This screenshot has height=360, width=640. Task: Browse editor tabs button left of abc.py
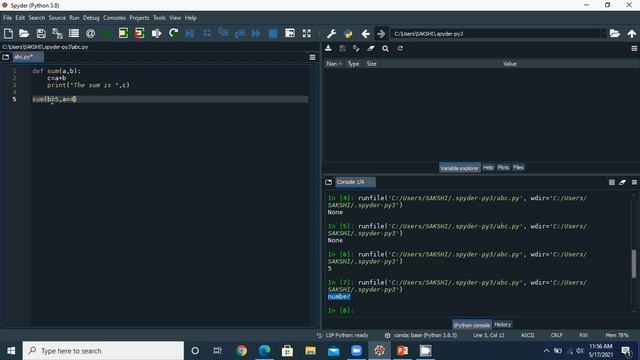click(x=6, y=57)
